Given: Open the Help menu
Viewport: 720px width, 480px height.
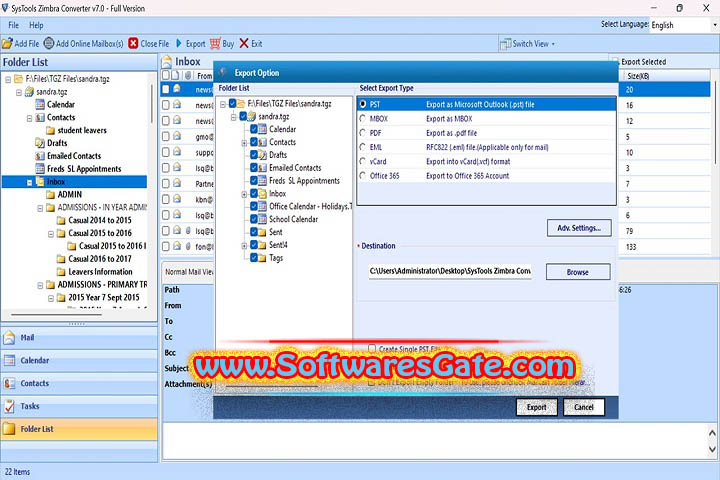Looking at the screenshot, I should click(36, 25).
